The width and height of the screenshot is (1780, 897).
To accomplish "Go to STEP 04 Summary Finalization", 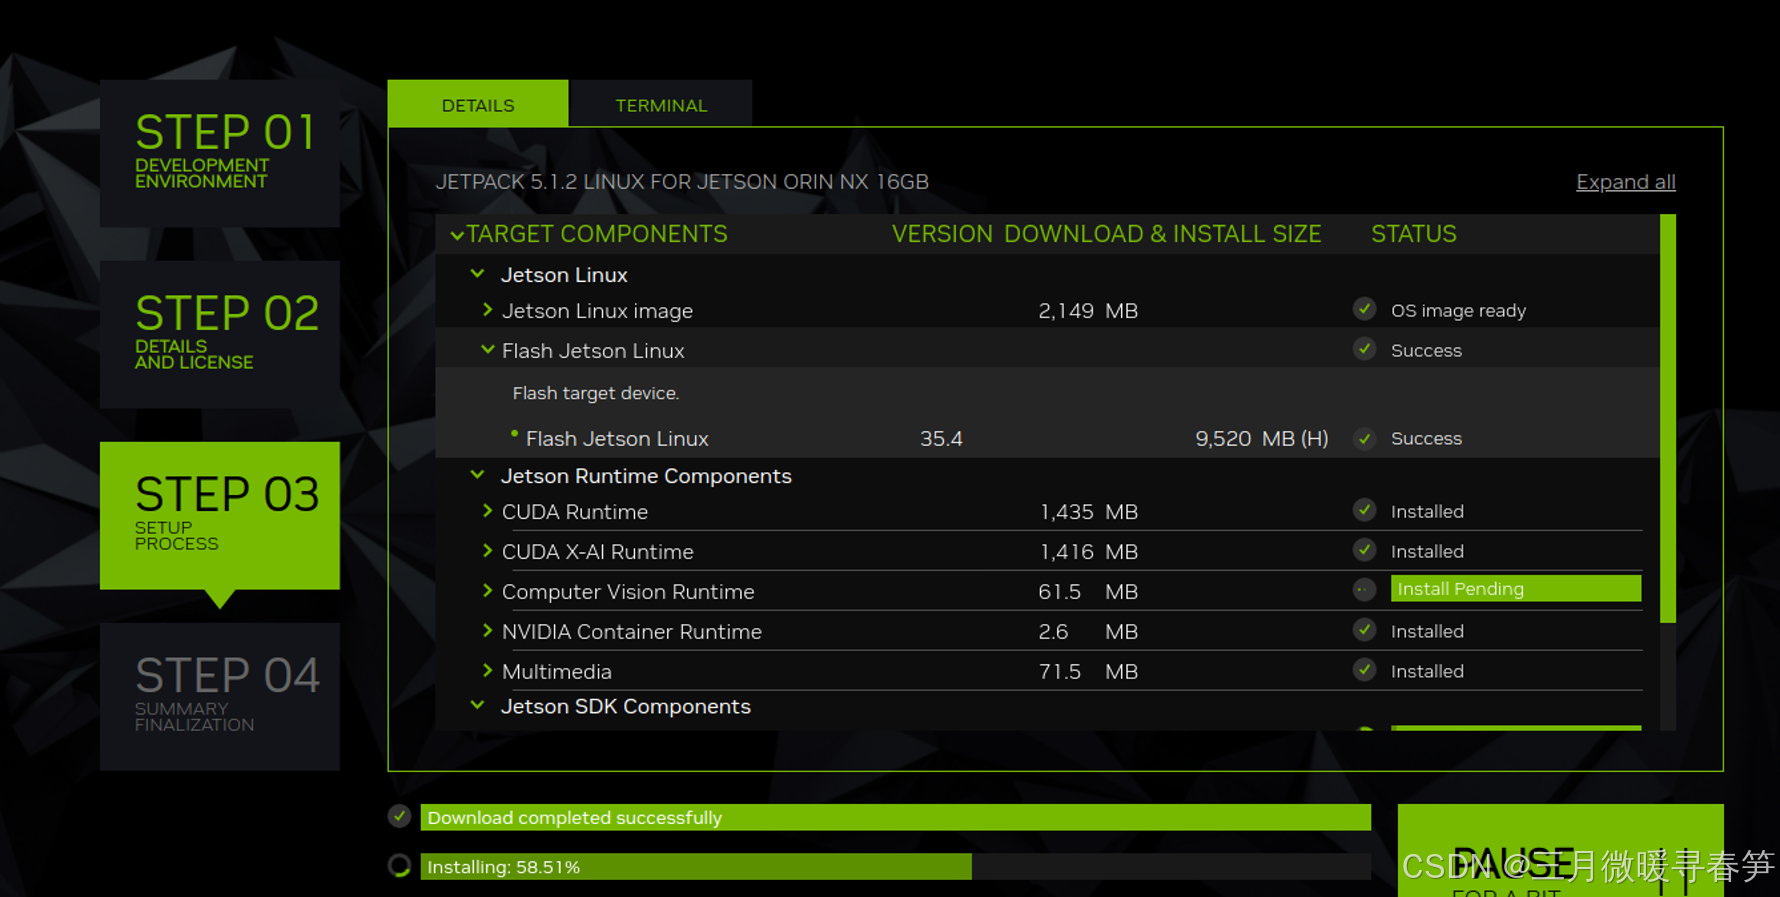I will click(x=220, y=696).
